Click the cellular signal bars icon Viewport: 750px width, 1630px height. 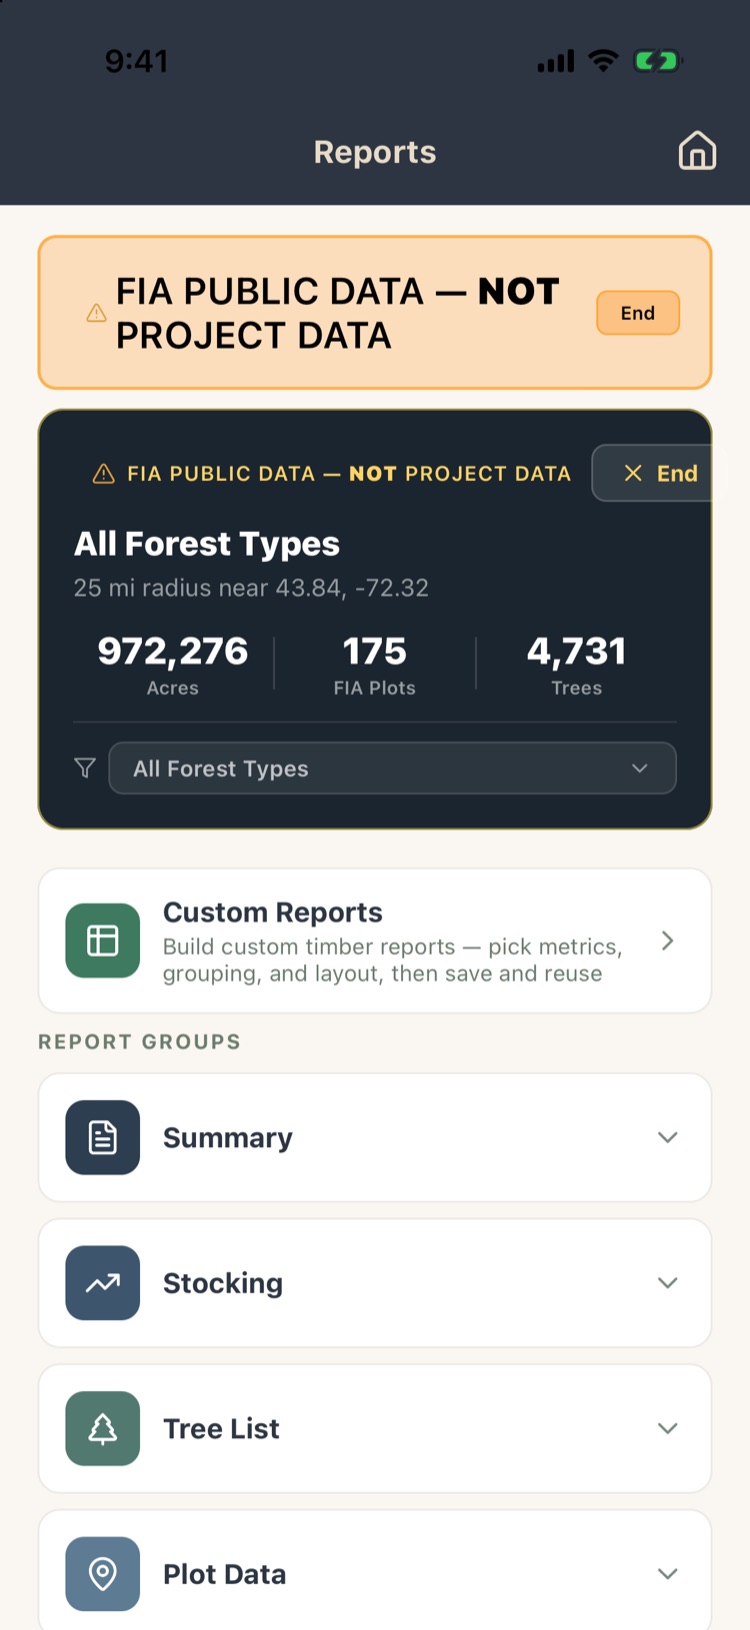556,61
